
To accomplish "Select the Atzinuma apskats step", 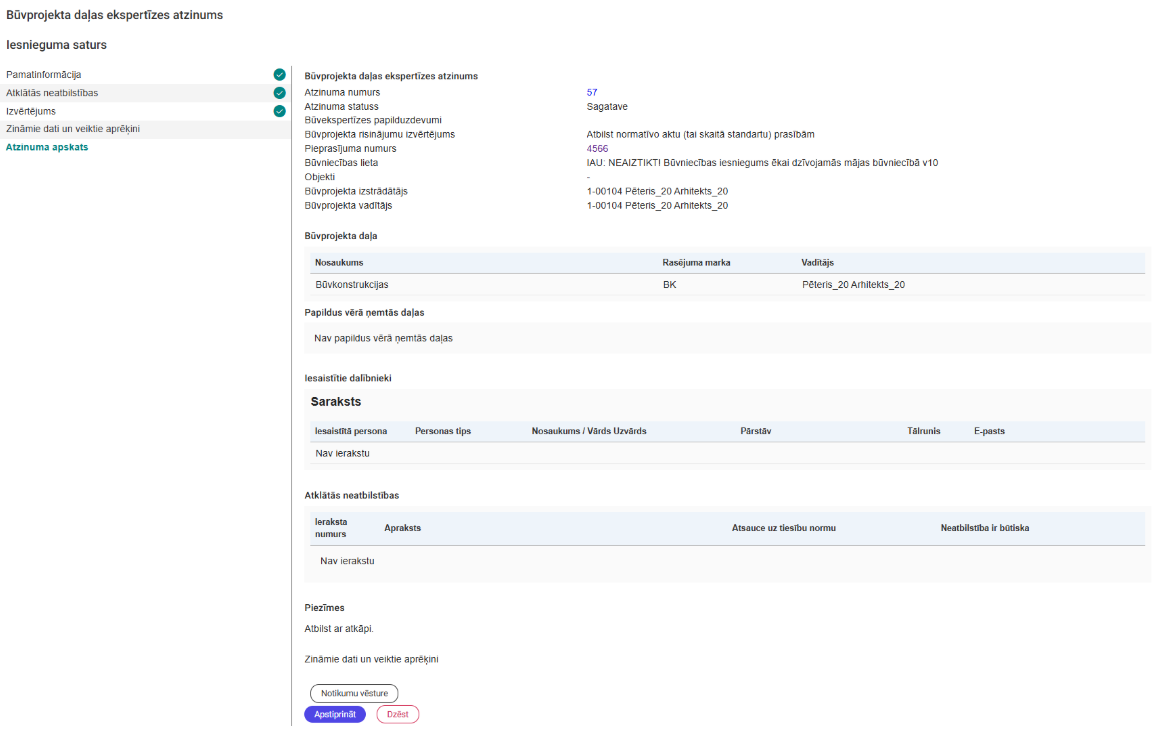I will tap(47, 147).
